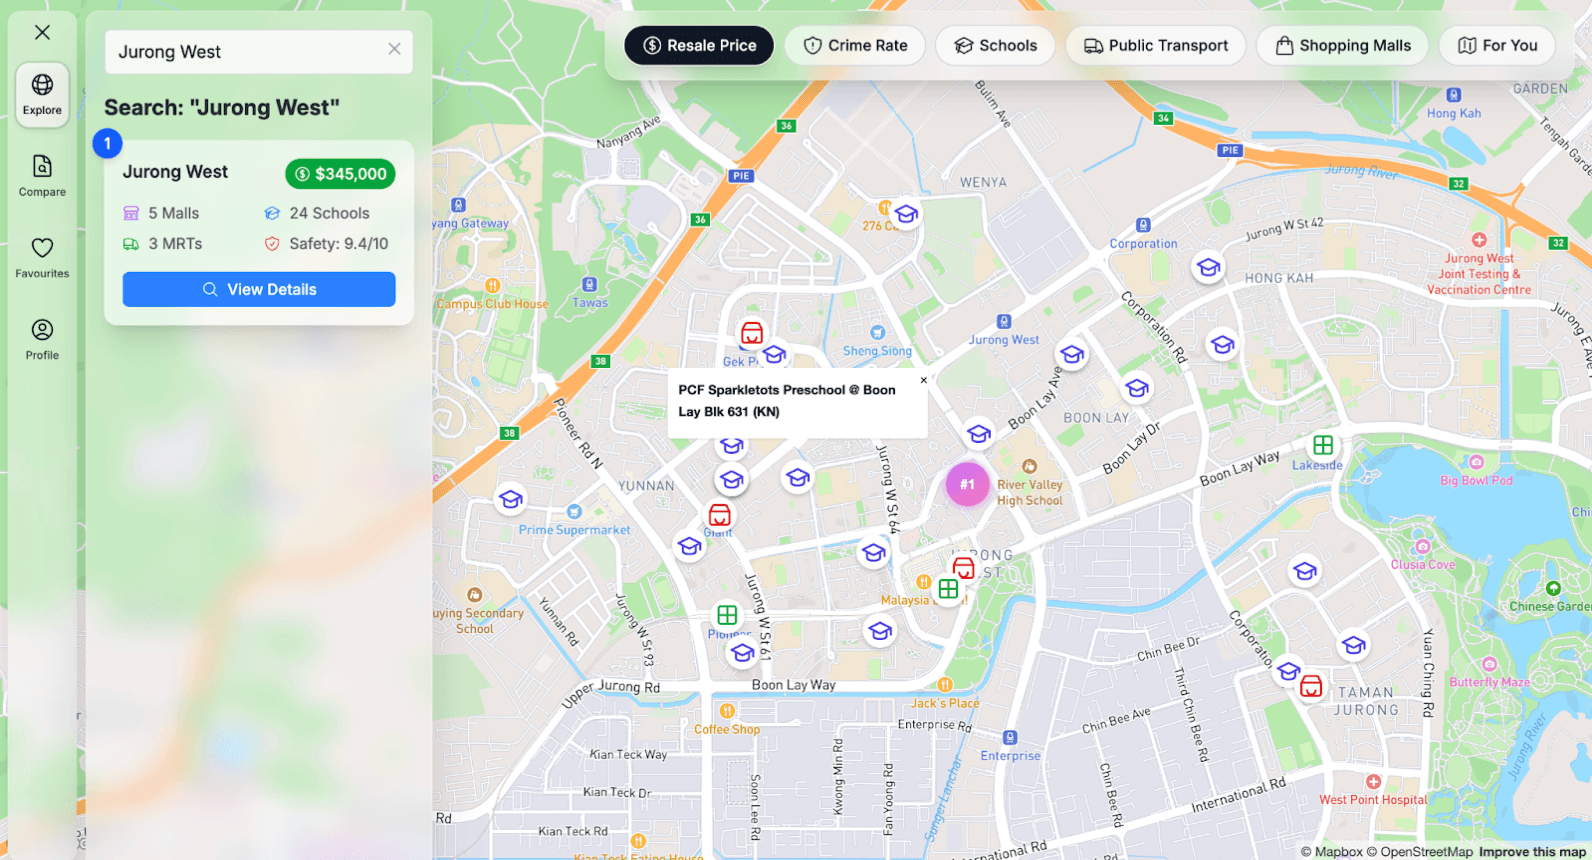Close the sidebar with the X icon
Viewport: 1592px width, 860px height.
point(42,32)
